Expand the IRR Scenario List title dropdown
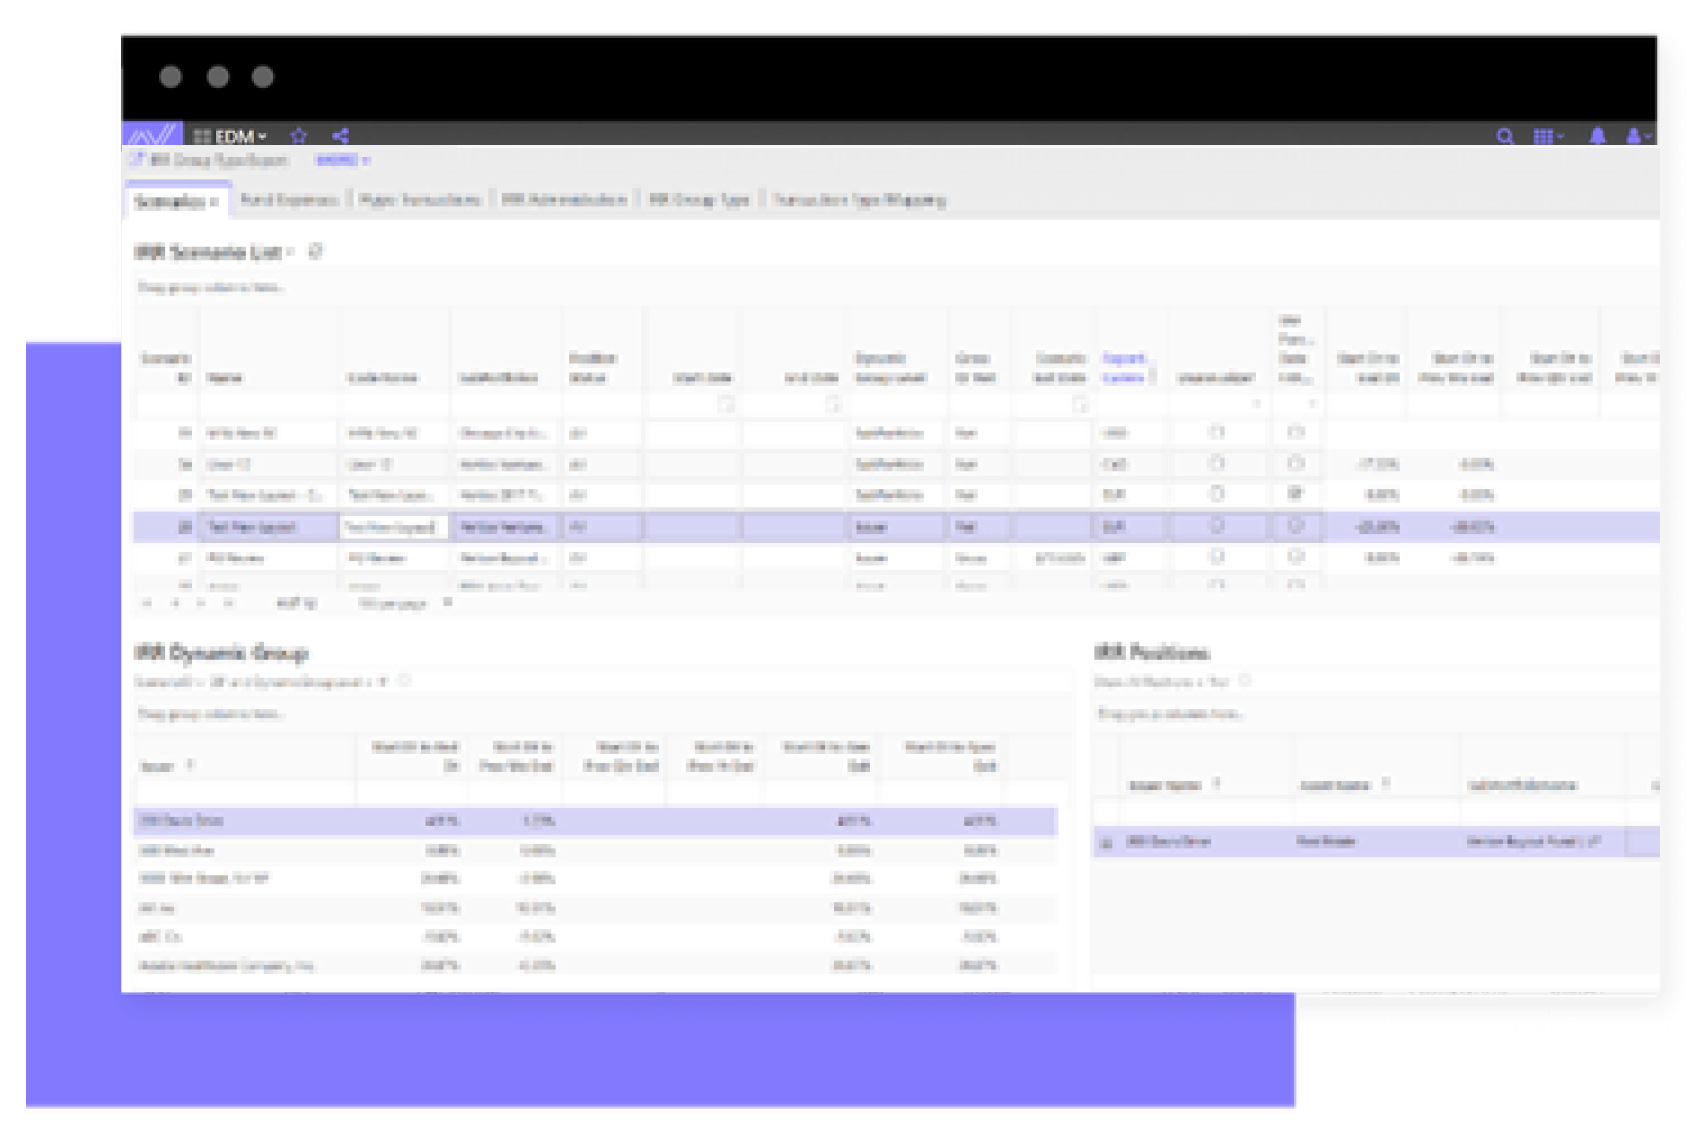 pyautogui.click(x=291, y=252)
